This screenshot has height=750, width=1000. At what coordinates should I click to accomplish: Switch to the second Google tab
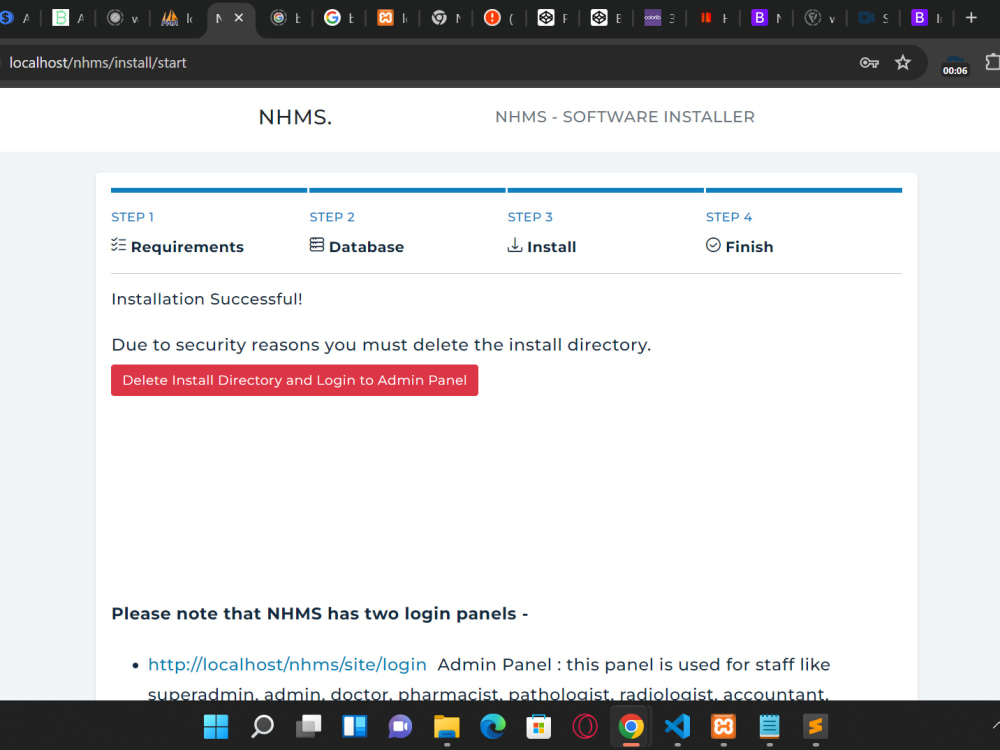332,18
